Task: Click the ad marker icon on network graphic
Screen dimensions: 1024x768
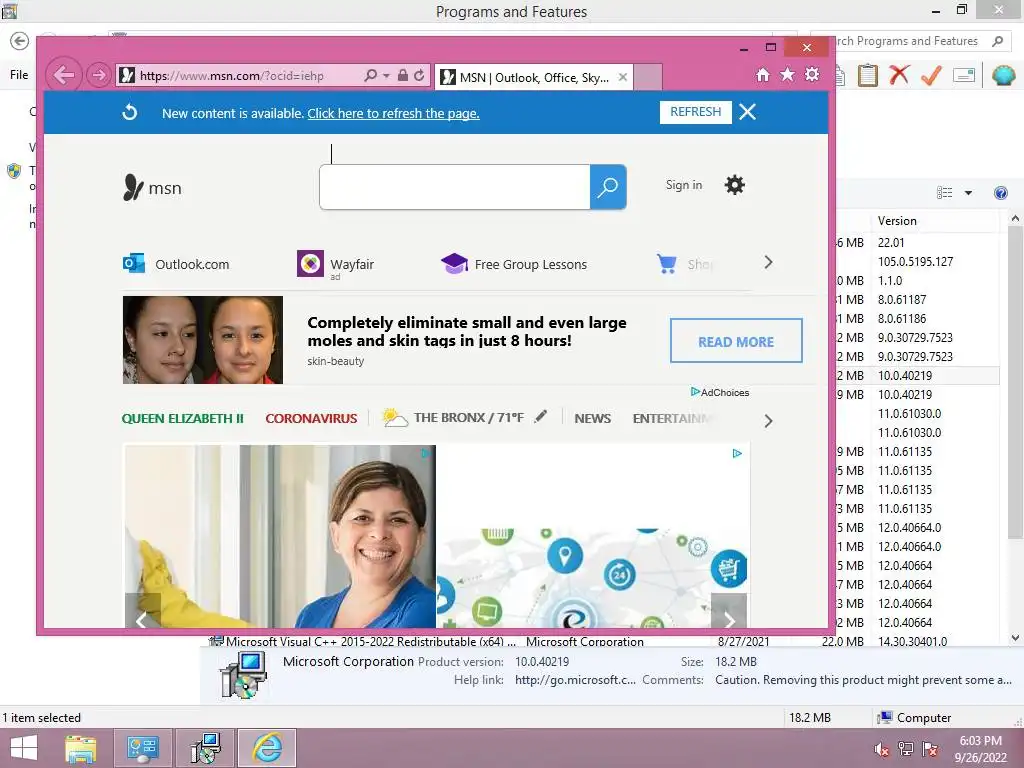Action: tap(737, 453)
